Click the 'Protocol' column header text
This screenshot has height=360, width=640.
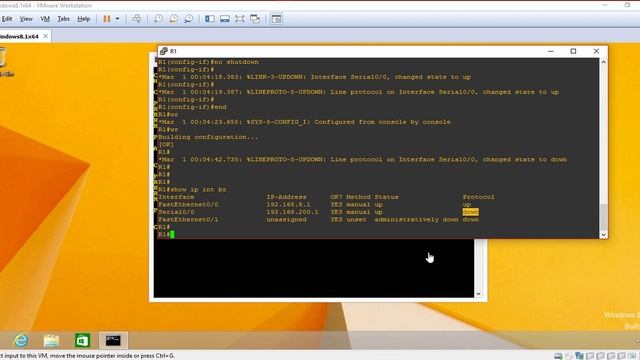[478, 197]
